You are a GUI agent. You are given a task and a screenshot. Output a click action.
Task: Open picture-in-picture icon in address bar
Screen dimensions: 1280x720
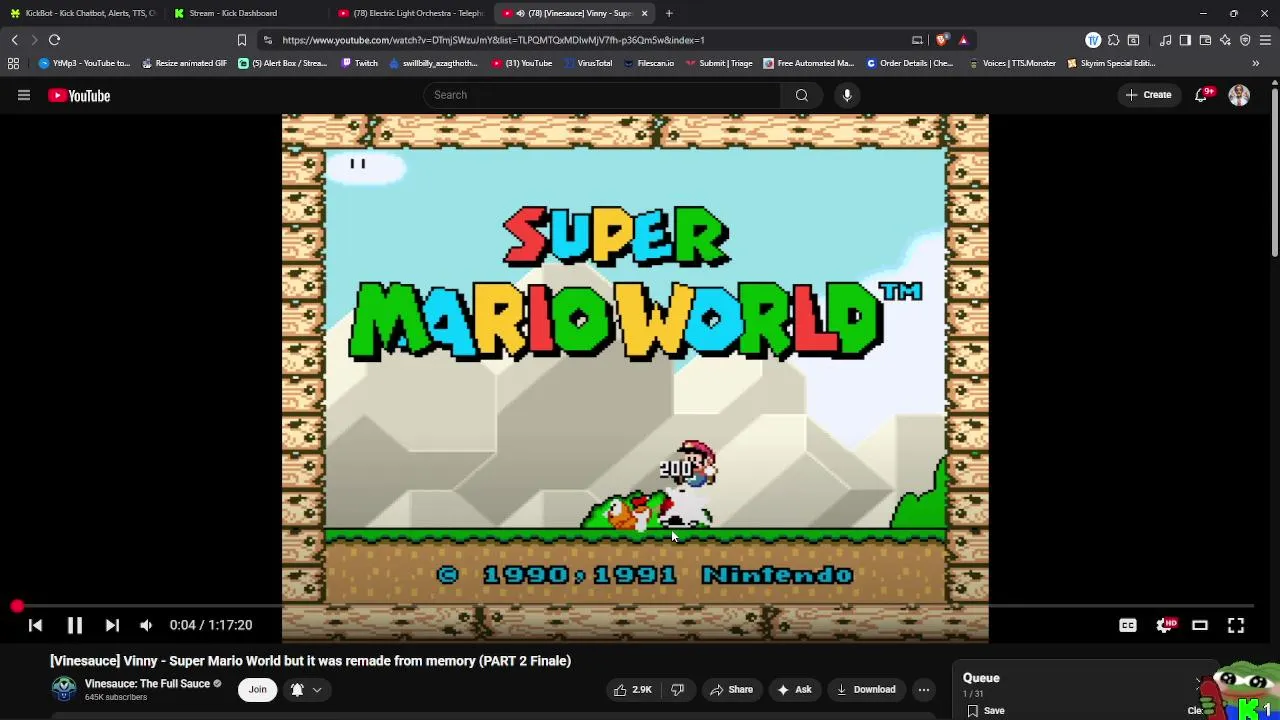pos(917,40)
